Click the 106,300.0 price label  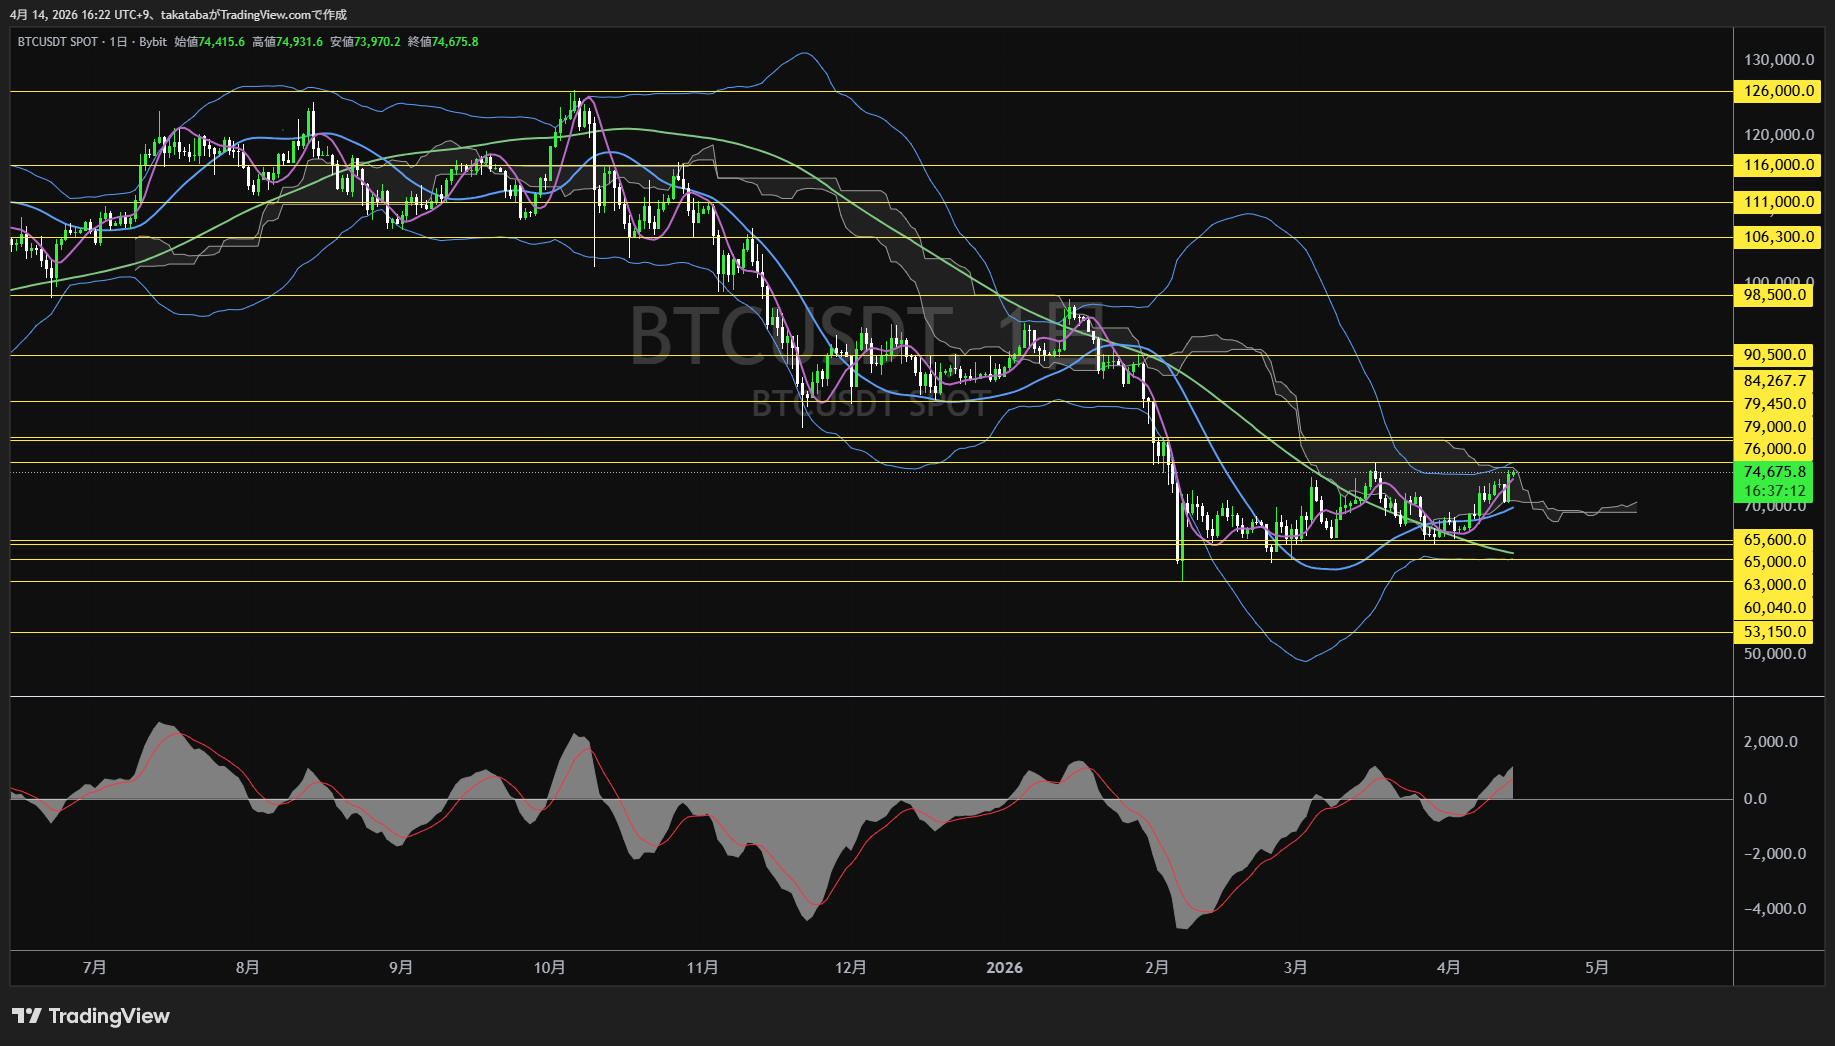[x=1778, y=237]
